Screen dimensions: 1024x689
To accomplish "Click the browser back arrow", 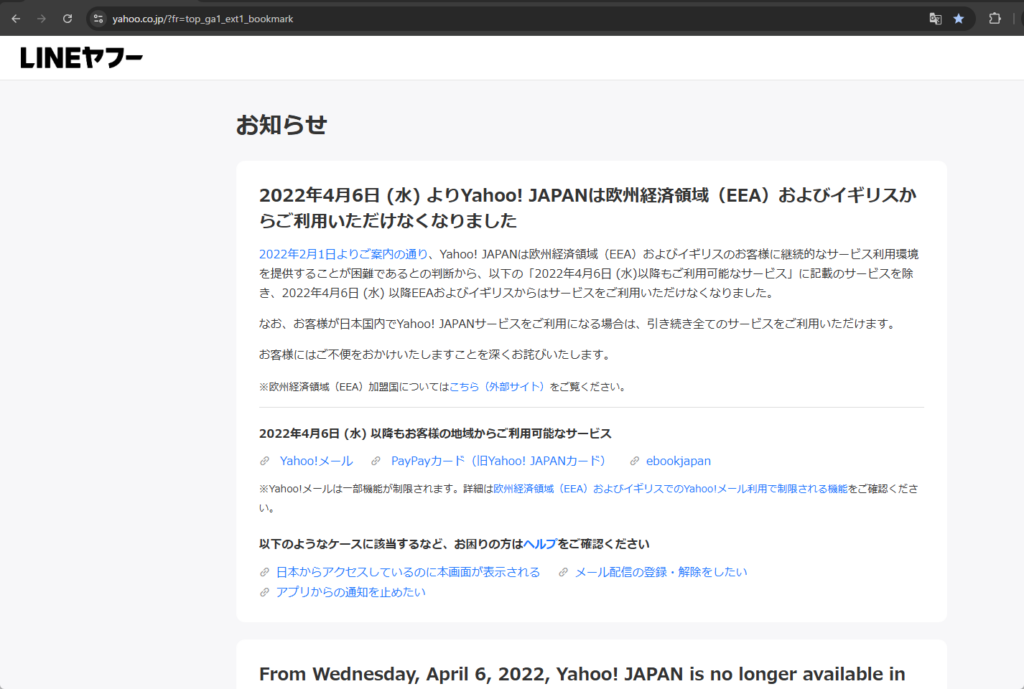I will point(16,19).
